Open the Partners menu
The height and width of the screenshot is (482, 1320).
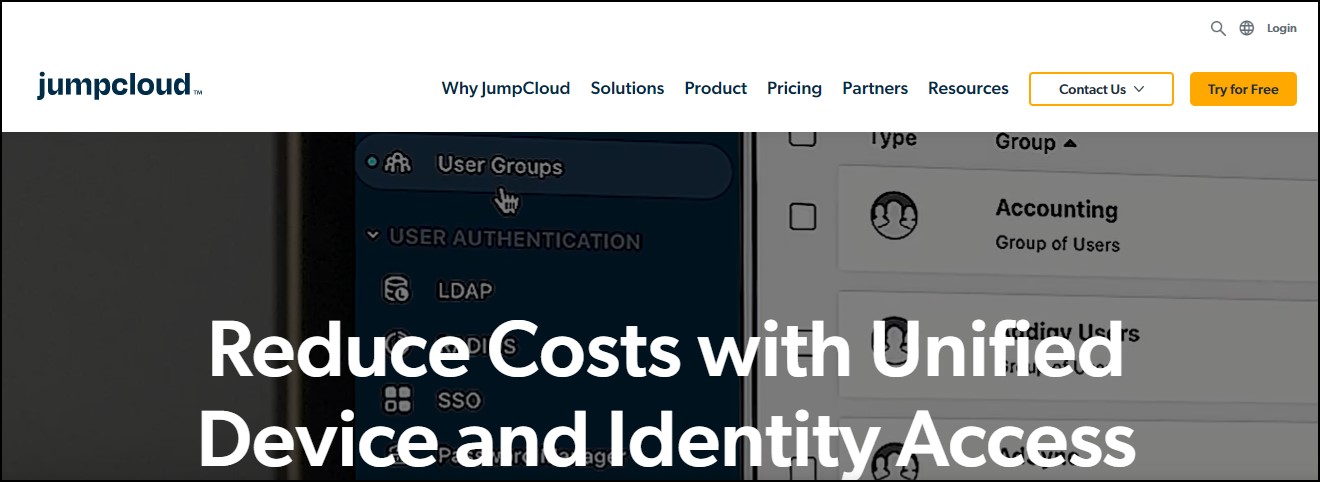click(x=875, y=88)
